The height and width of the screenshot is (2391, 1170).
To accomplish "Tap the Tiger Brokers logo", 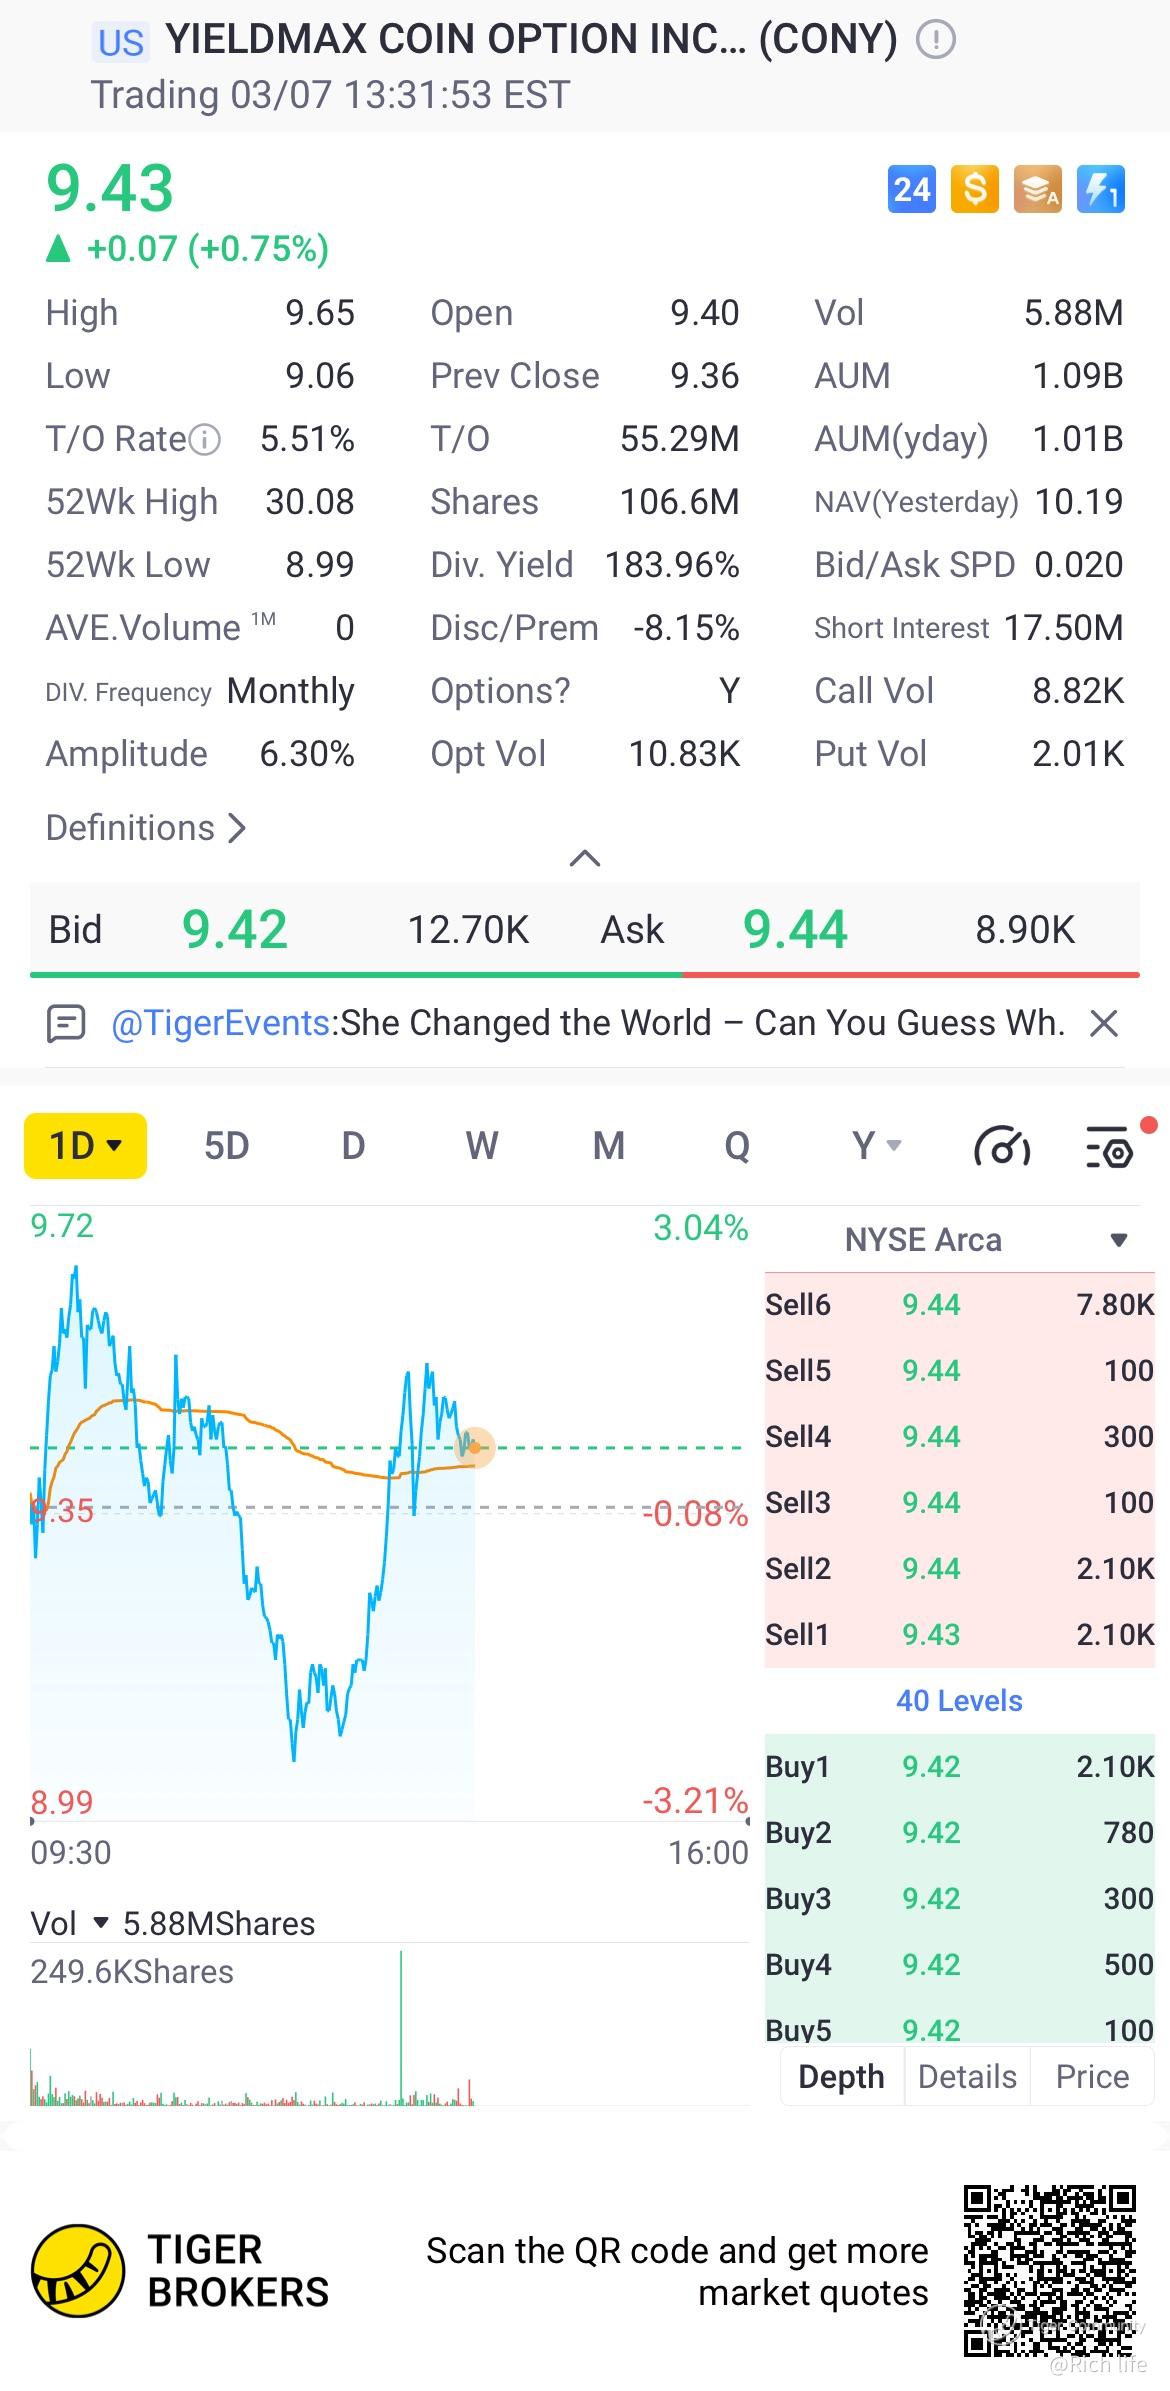I will (x=78, y=2271).
